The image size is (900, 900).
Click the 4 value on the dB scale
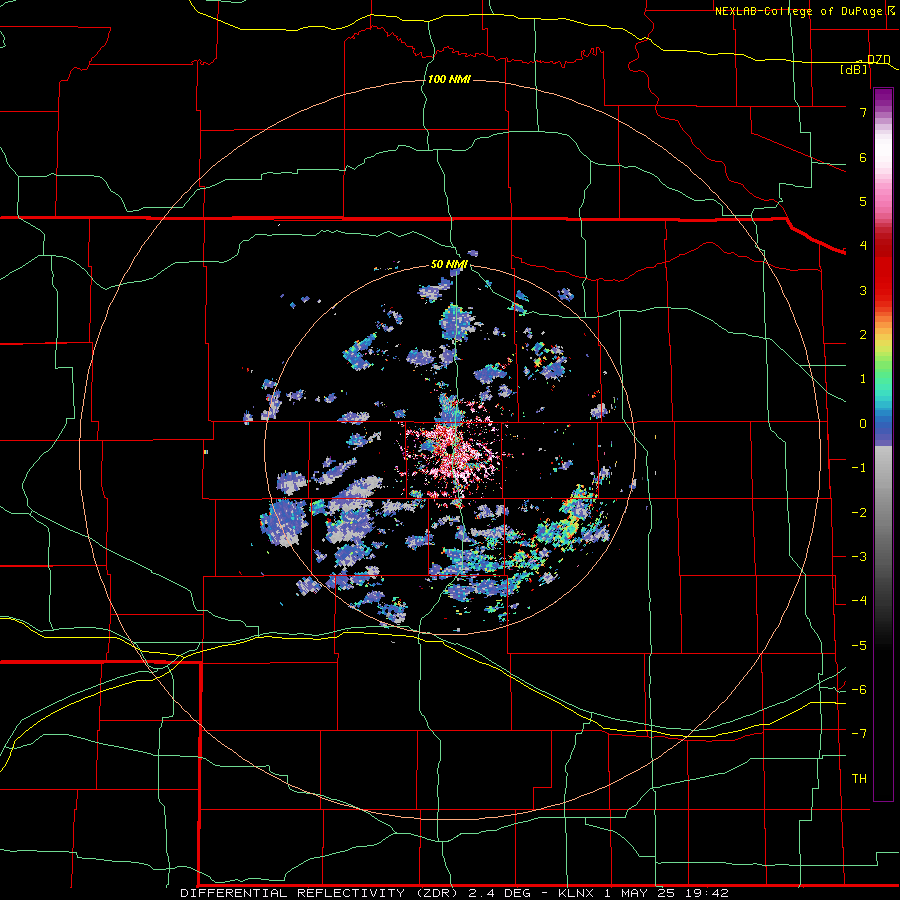(x=863, y=246)
